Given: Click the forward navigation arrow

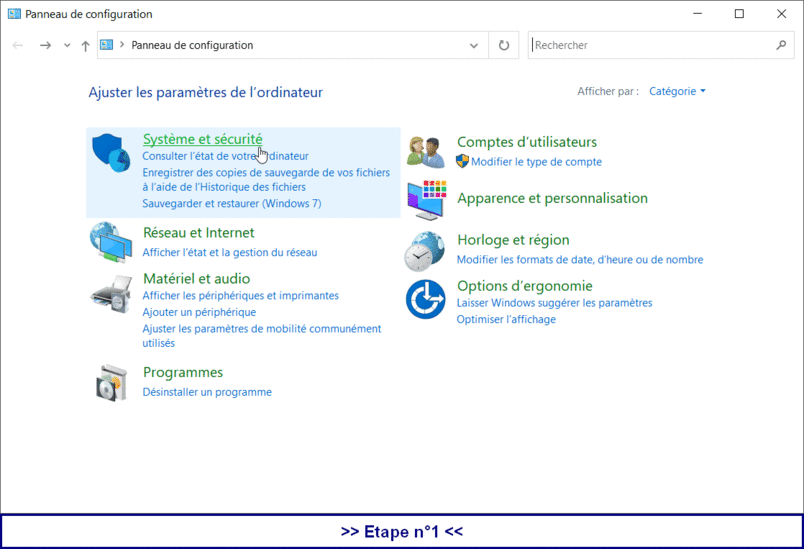Looking at the screenshot, I should coord(45,45).
